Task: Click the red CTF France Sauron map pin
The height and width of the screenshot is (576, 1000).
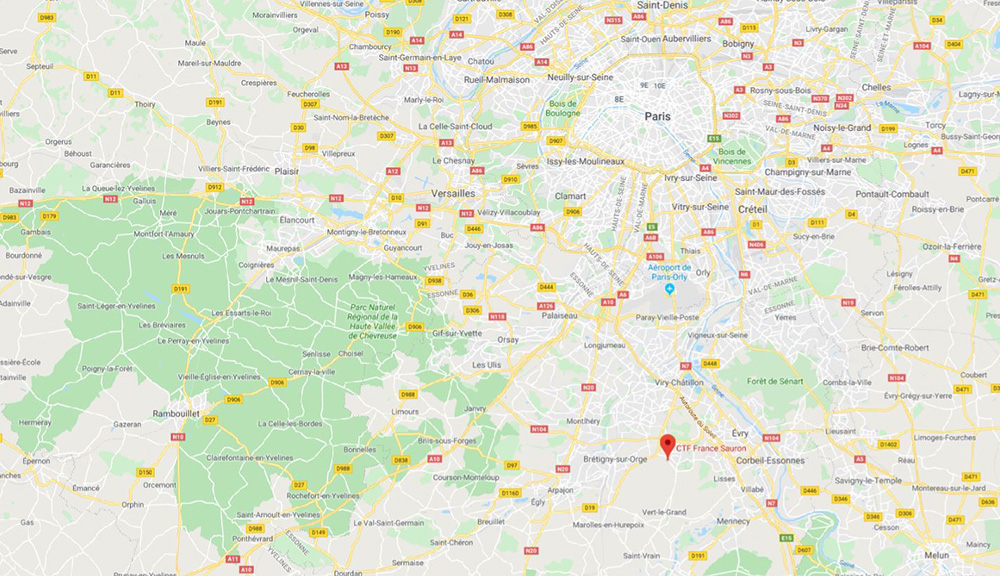Action: [667, 447]
